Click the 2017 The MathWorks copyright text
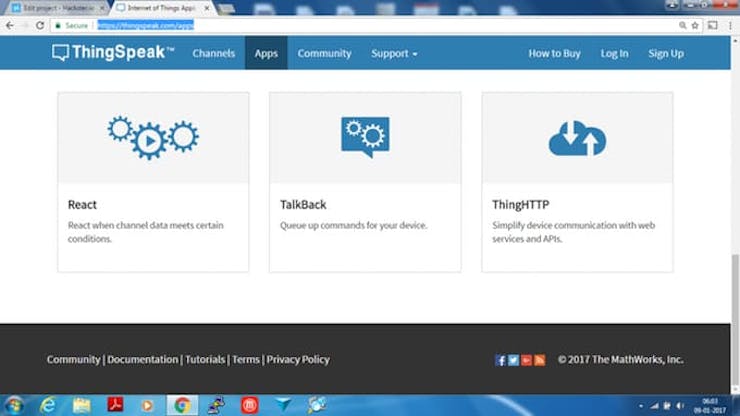The height and width of the screenshot is (416, 740). pyautogui.click(x=621, y=360)
